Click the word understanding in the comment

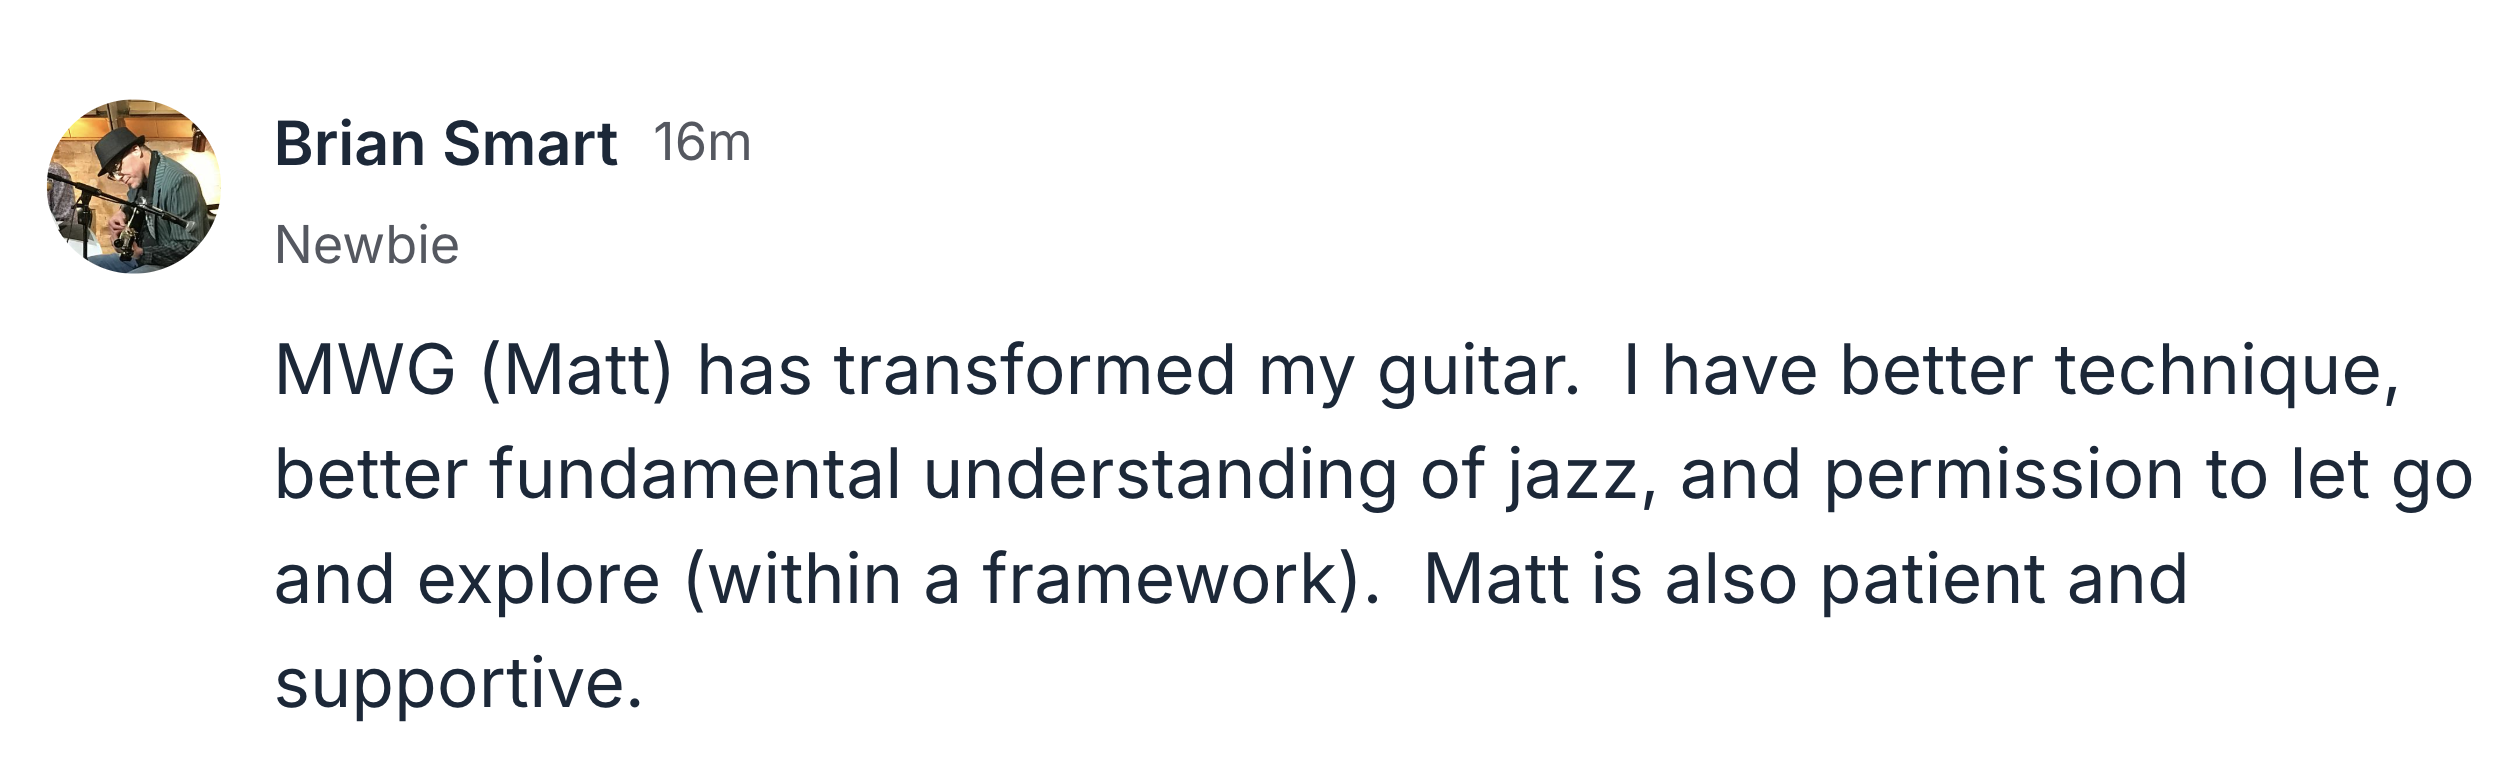[x=1161, y=477]
